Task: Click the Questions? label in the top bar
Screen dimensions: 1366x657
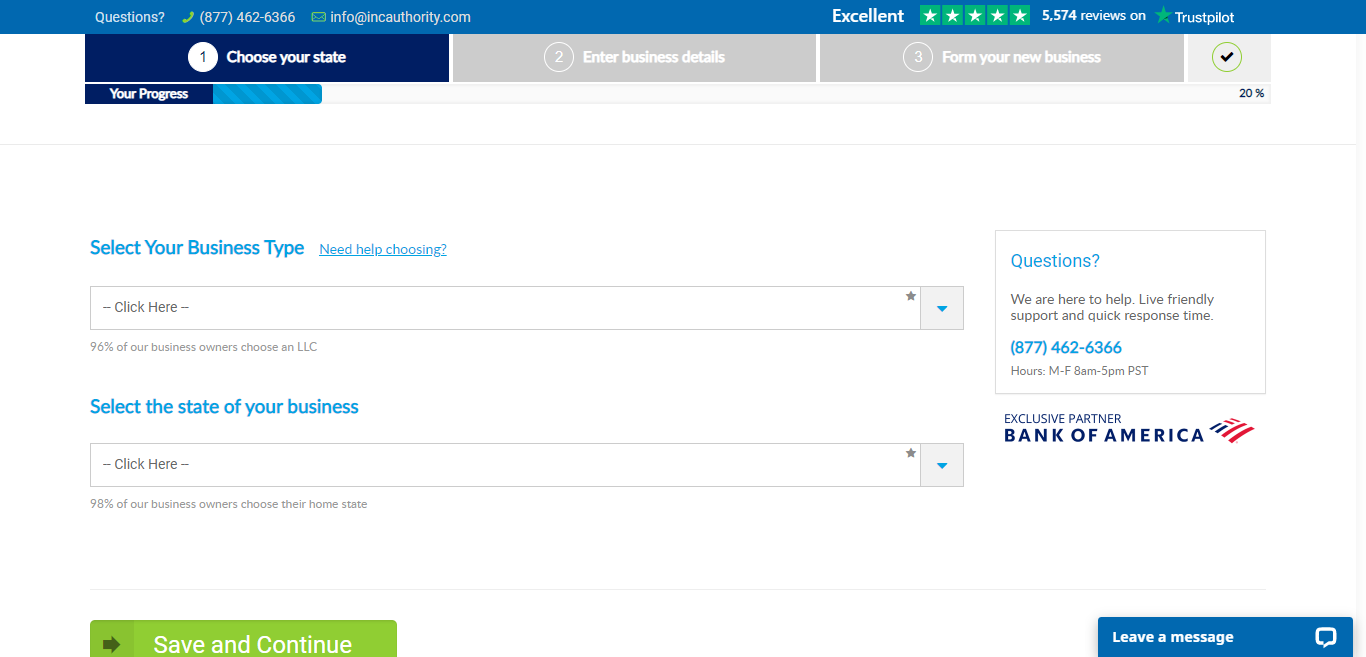Action: [x=130, y=17]
